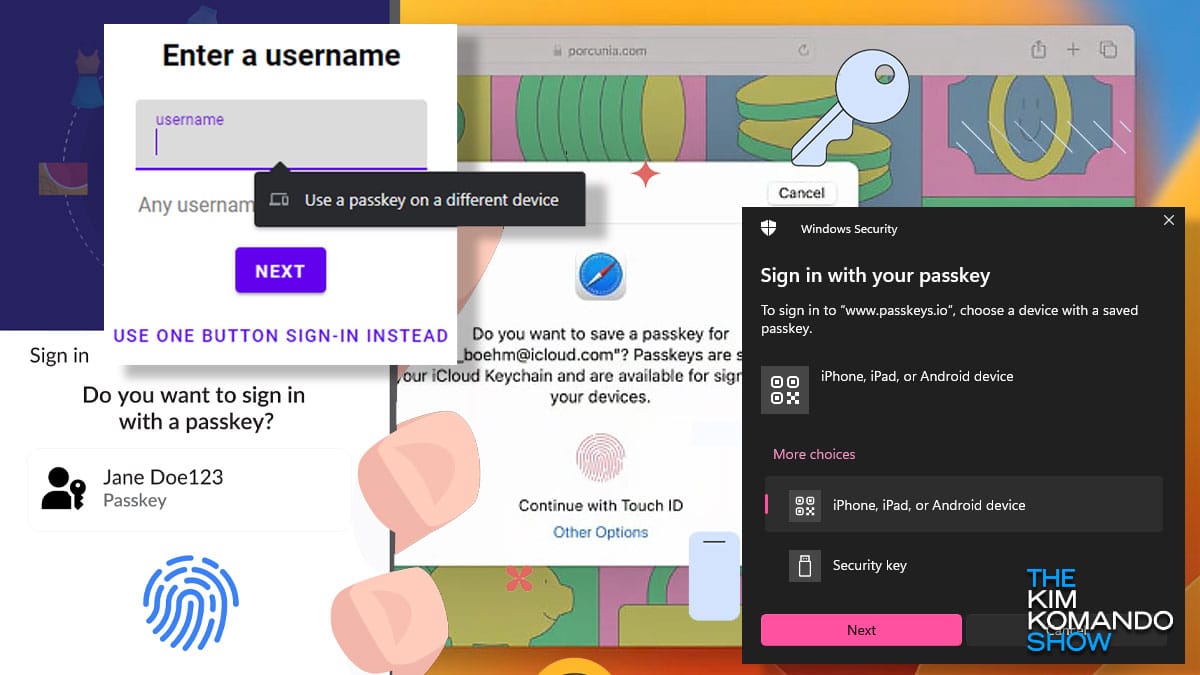Click the USB security key icon

[804, 566]
